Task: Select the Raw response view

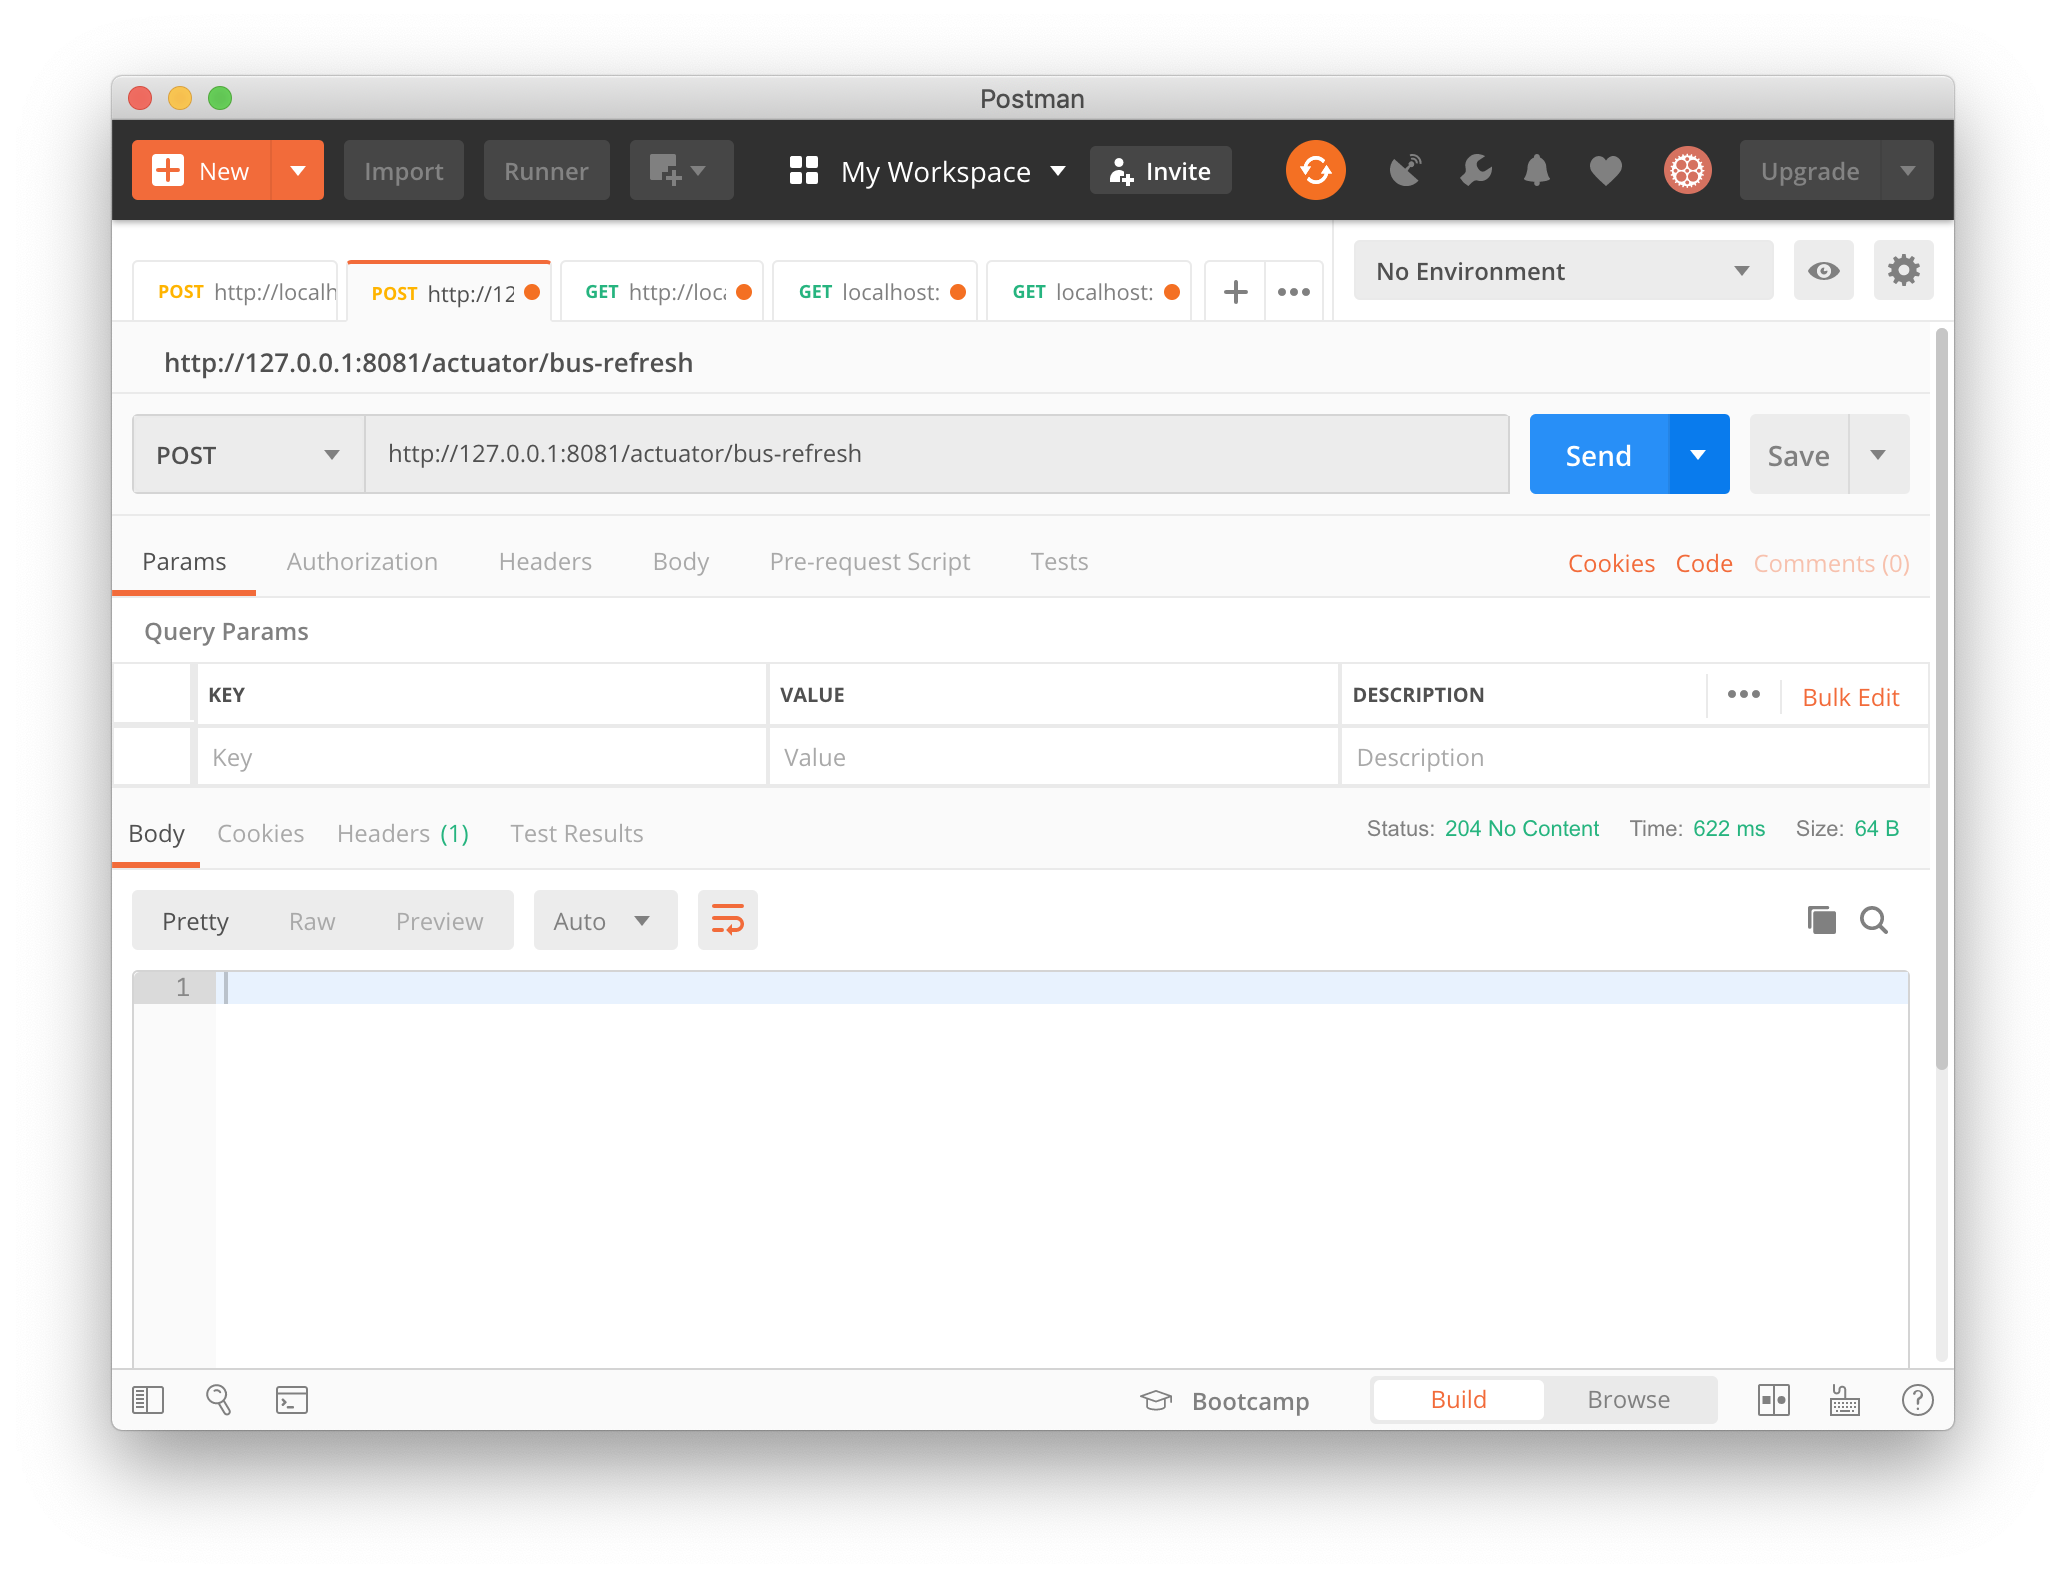Action: coord(312,921)
